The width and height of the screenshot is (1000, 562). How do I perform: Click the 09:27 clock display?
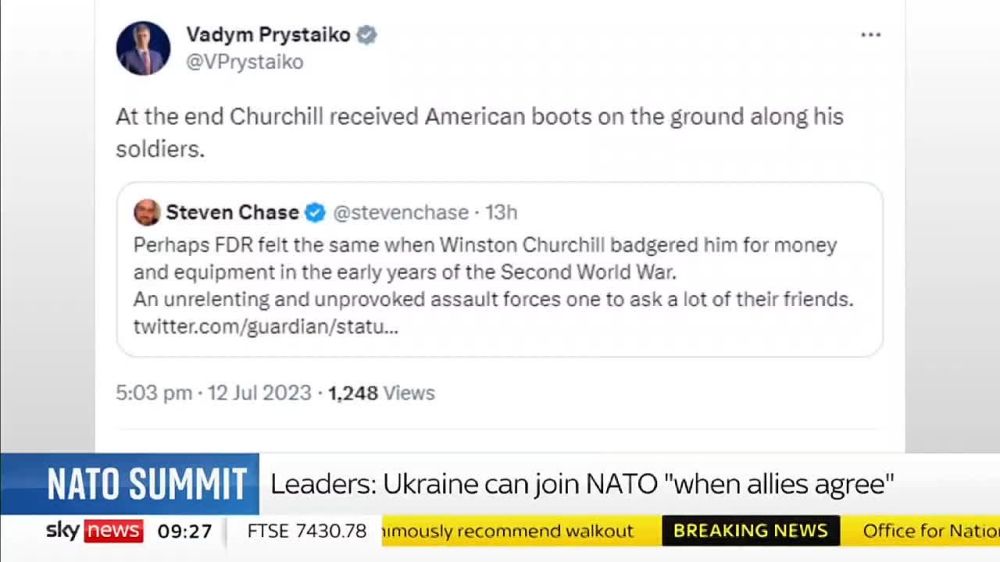coord(185,531)
